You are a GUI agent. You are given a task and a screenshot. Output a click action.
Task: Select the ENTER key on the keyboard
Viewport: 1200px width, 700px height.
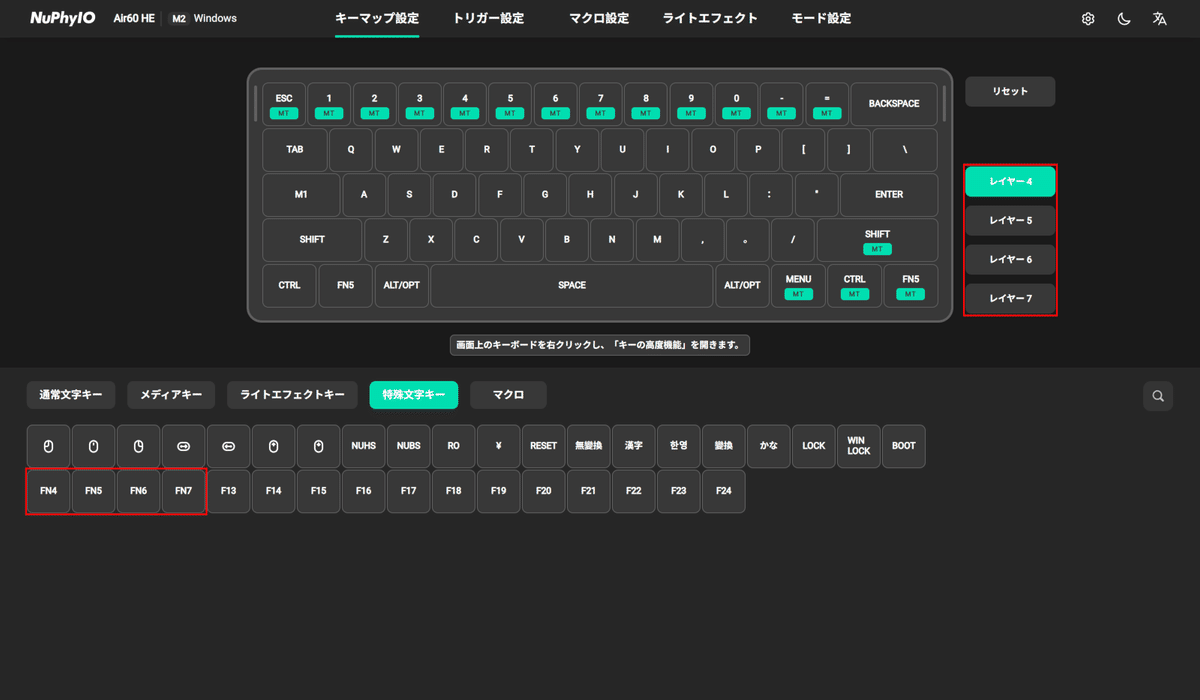[x=889, y=195]
